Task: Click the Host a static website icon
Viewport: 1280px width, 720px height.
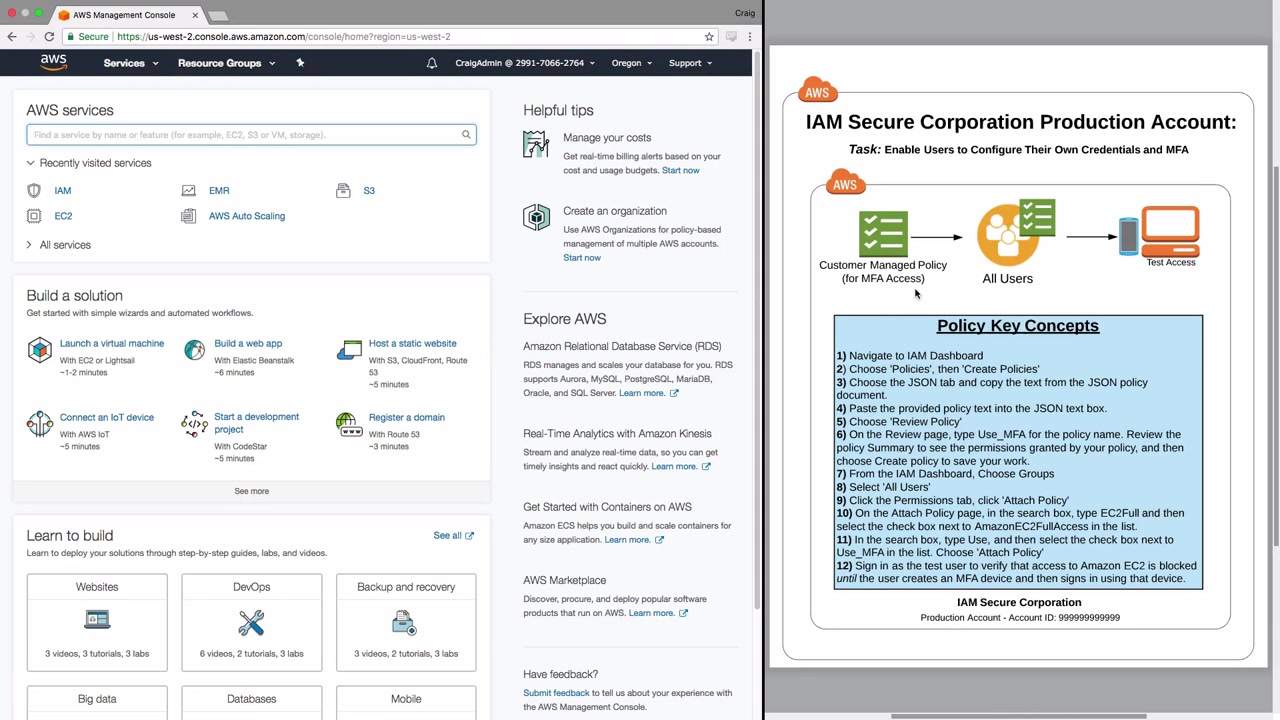Action: click(x=349, y=350)
